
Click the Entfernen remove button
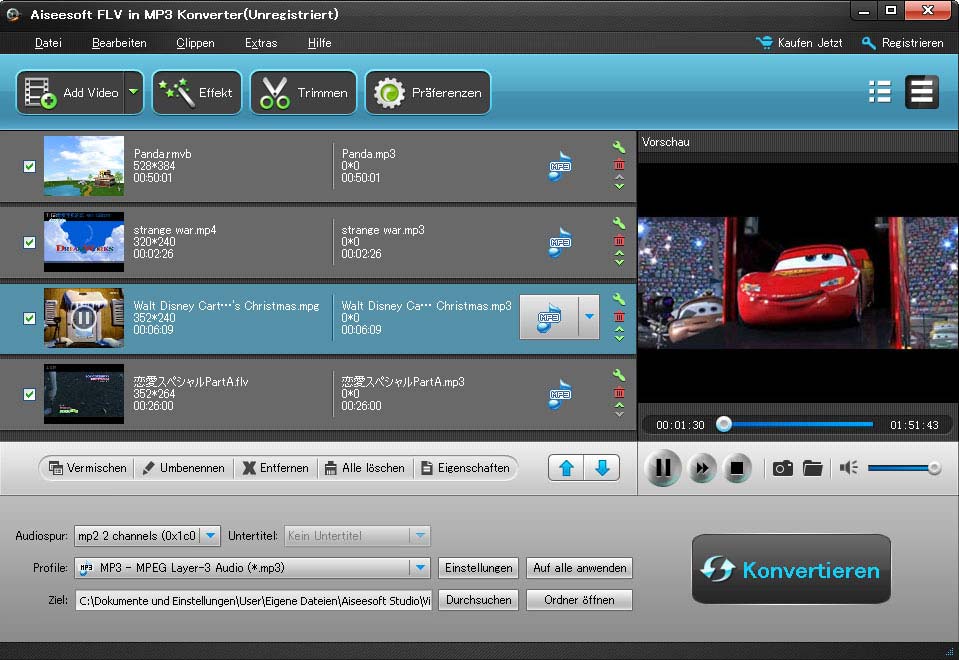276,468
